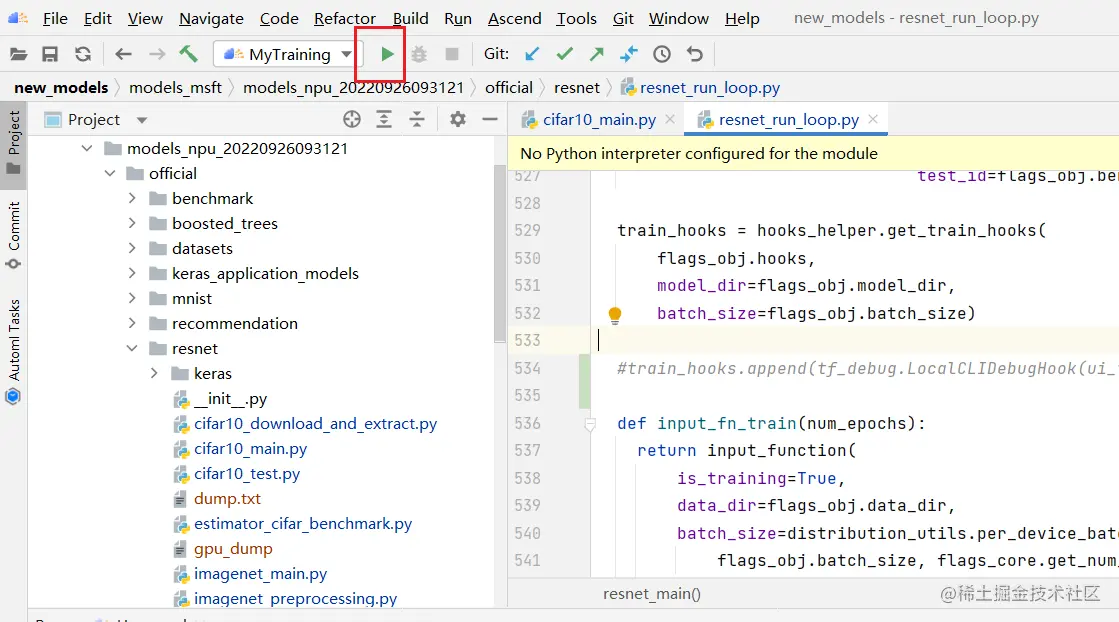Click the Debug bug icon
This screenshot has width=1119, height=622.
(x=420, y=54)
